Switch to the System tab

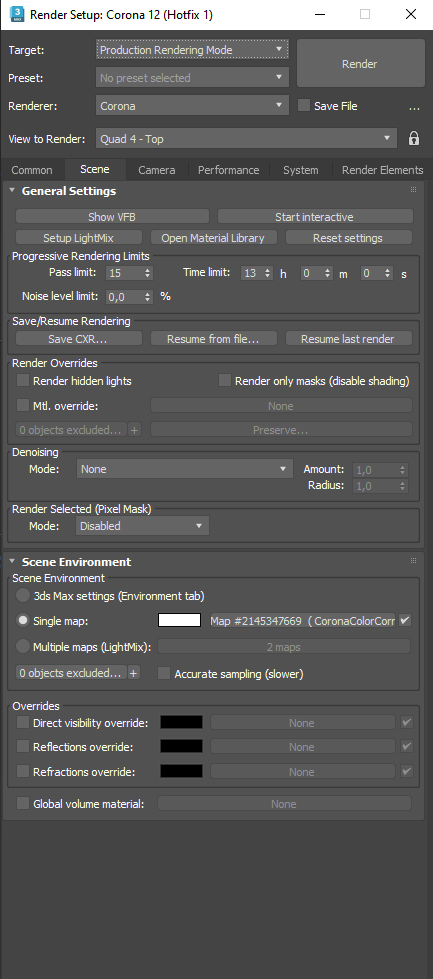[x=301, y=170]
